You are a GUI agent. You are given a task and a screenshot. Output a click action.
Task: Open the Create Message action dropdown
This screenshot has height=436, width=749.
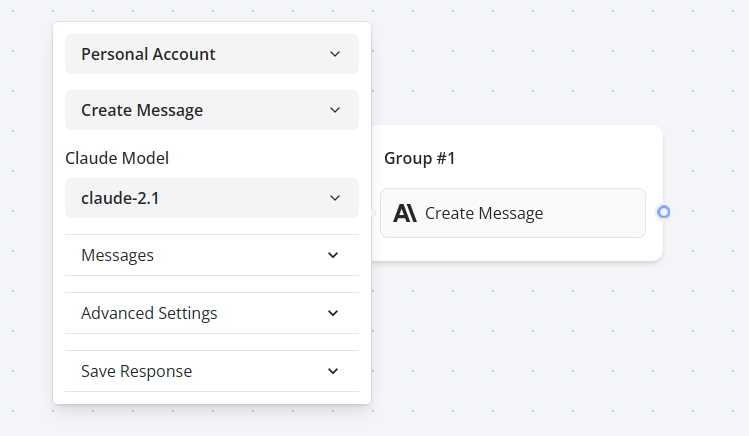tap(200, 110)
